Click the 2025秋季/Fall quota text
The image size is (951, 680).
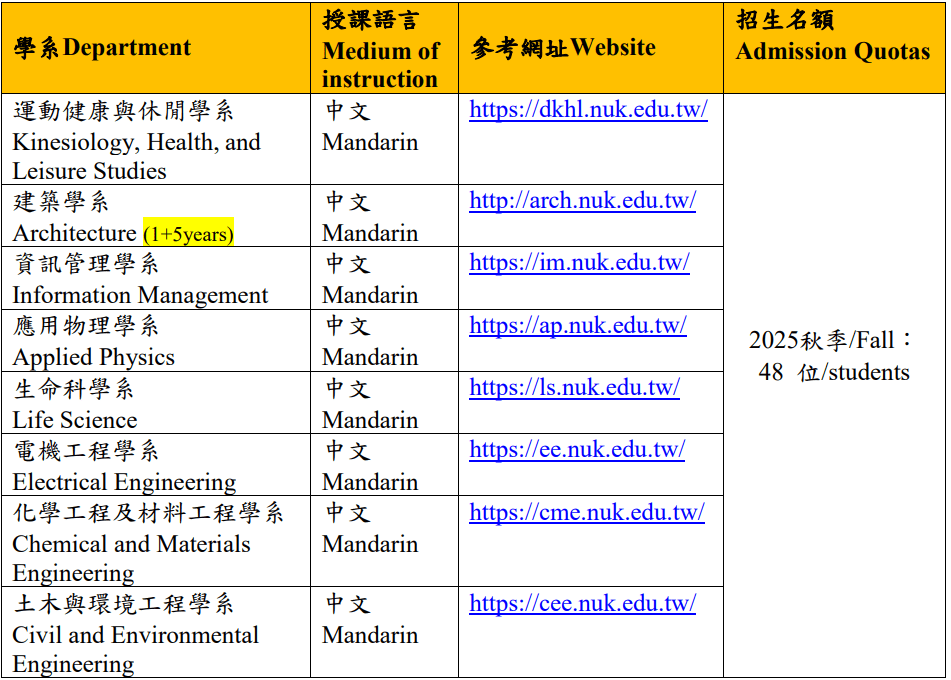tap(830, 340)
